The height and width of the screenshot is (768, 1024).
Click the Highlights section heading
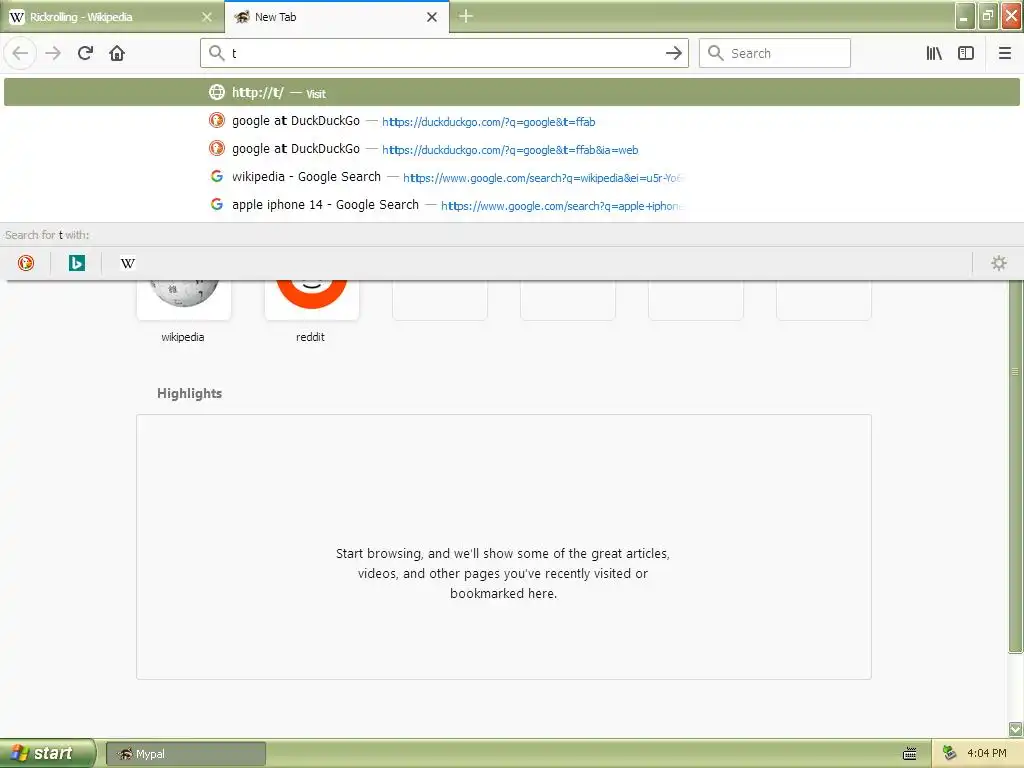click(x=189, y=393)
